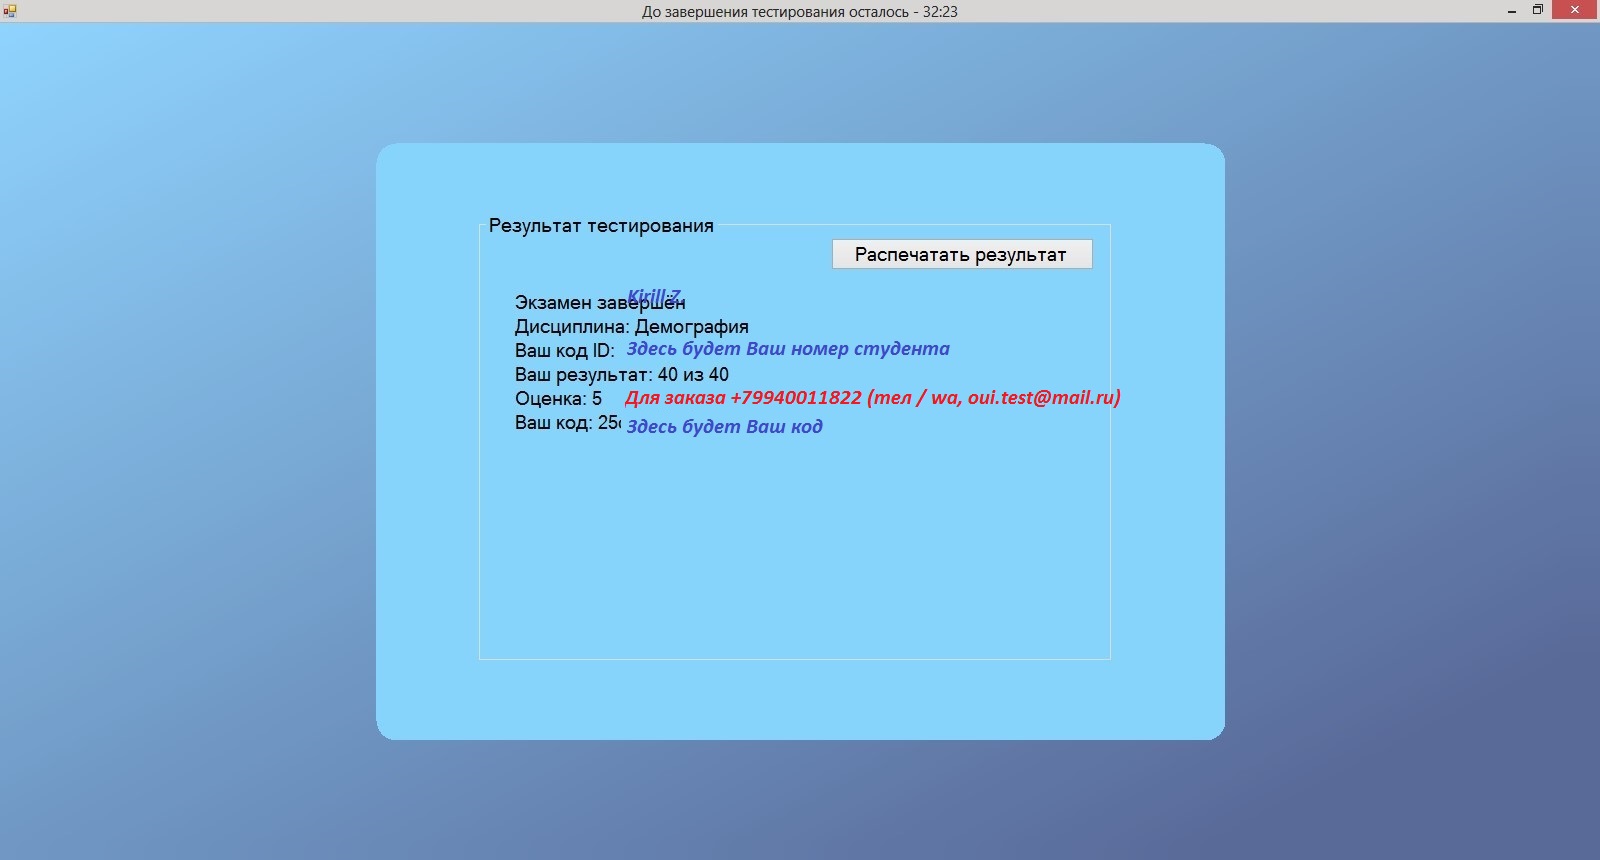Click the "Оценка: 5" grade text
Image resolution: width=1600 pixels, height=860 pixels.
click(558, 398)
